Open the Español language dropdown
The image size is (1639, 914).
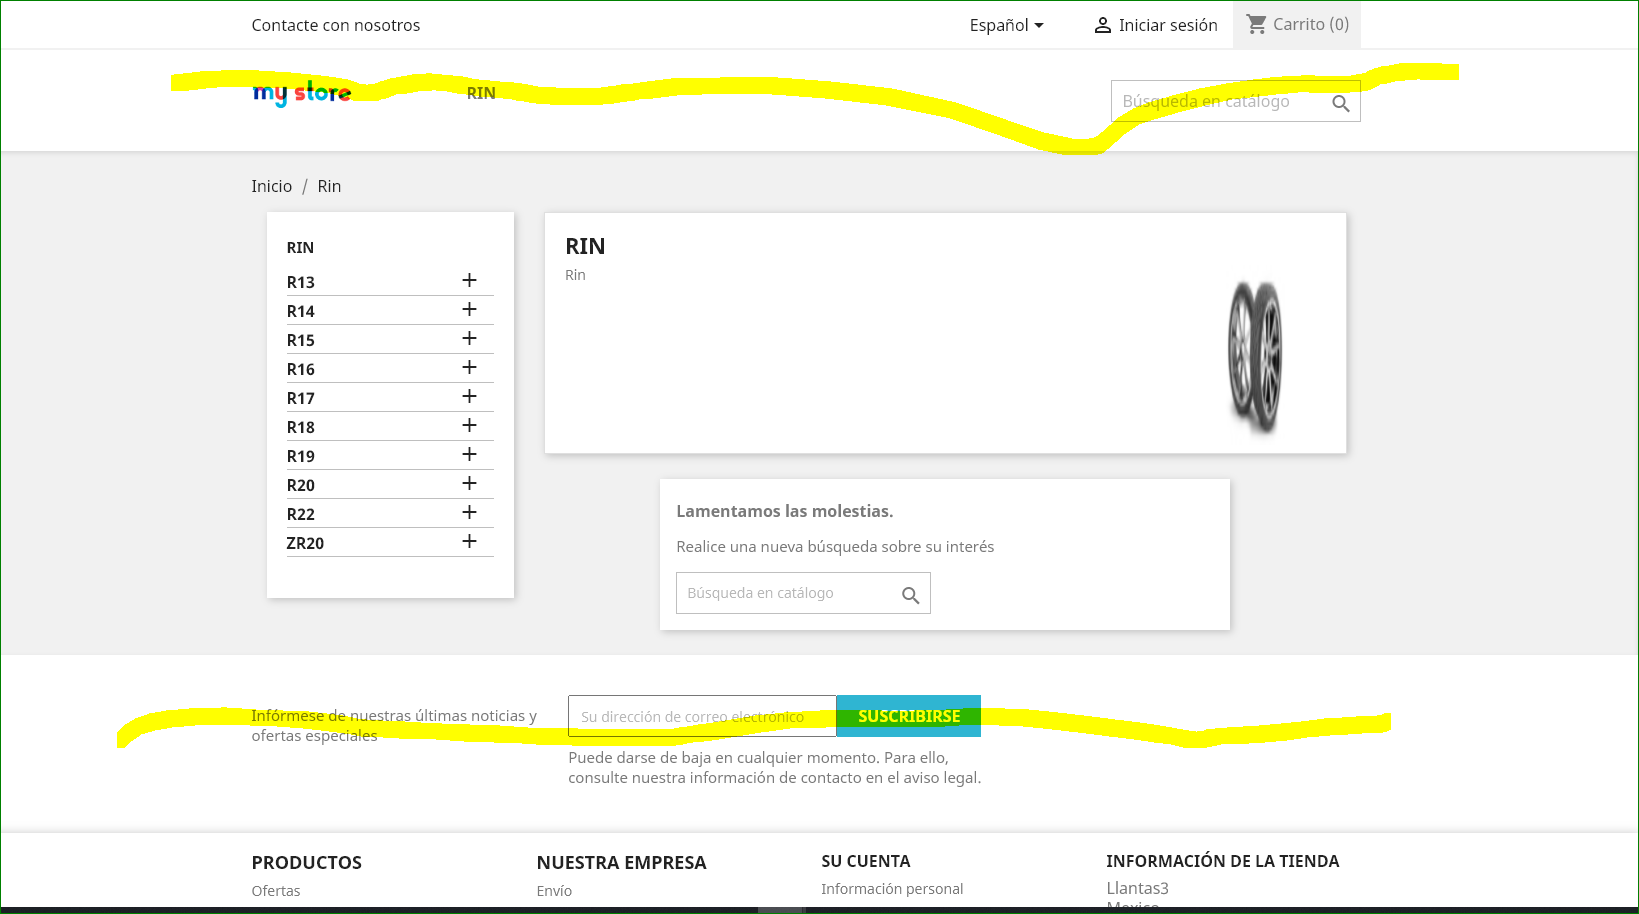click(x=1006, y=25)
